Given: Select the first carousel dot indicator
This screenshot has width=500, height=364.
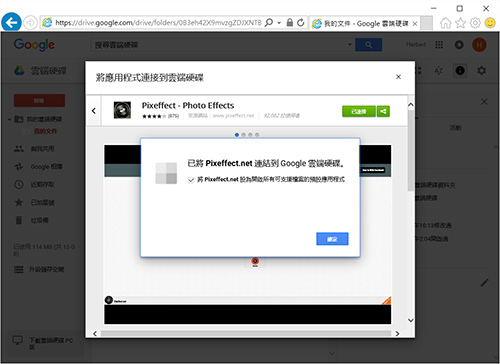Looking at the screenshot, I should coord(237,135).
